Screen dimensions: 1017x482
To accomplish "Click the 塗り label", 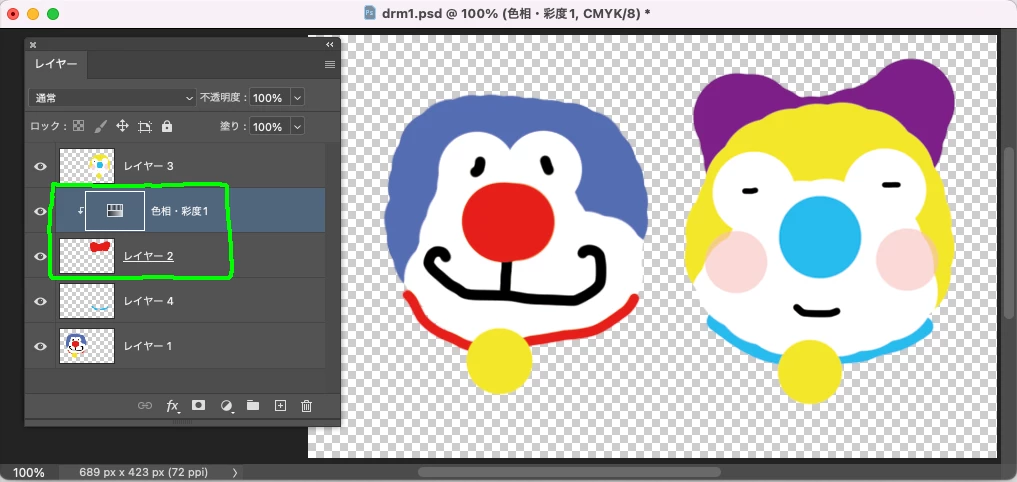I will tap(232, 127).
